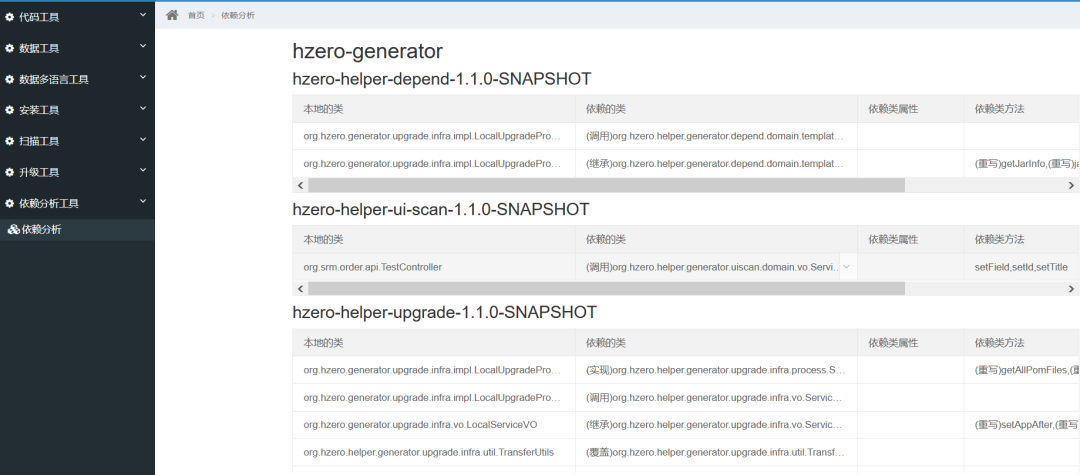The height and width of the screenshot is (475, 1080).
Task: Click the cubes icon beside 依赖分析
Action: [13, 230]
